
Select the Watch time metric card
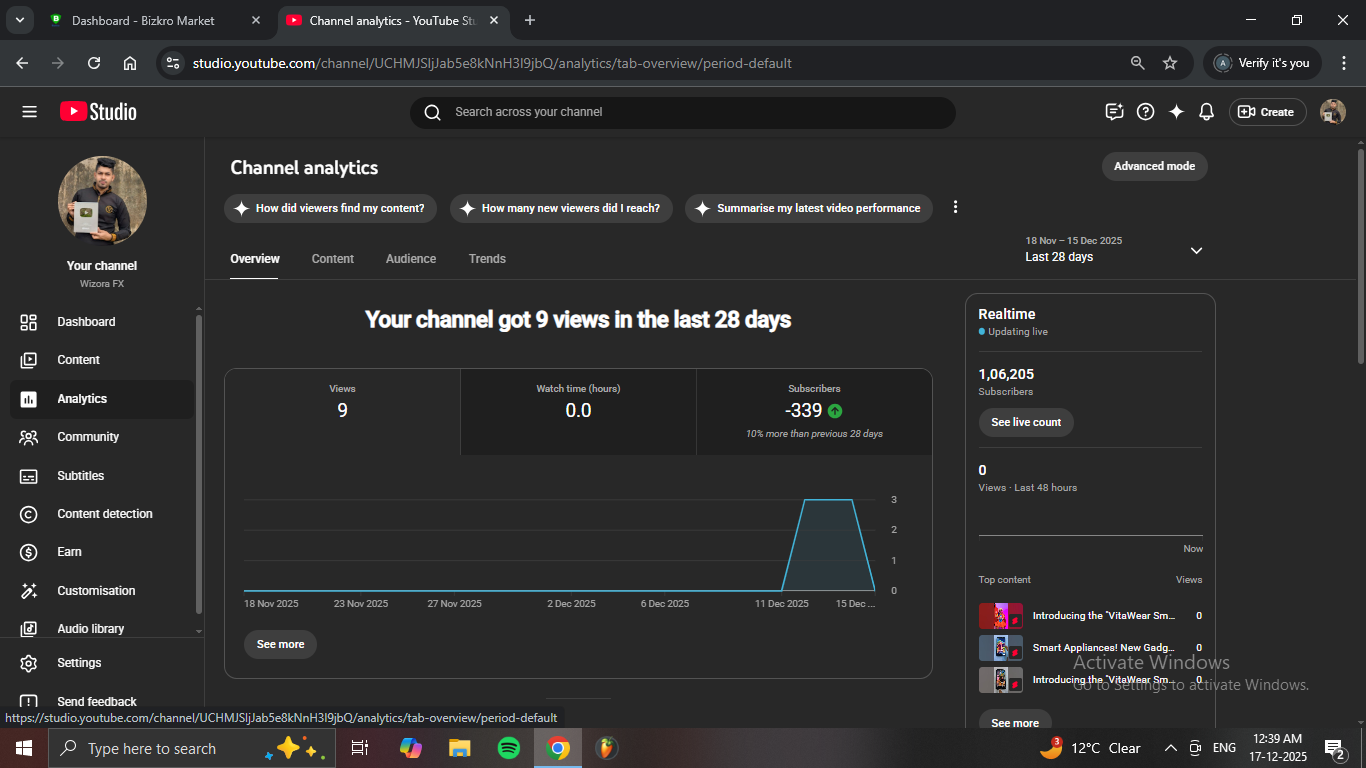point(578,411)
